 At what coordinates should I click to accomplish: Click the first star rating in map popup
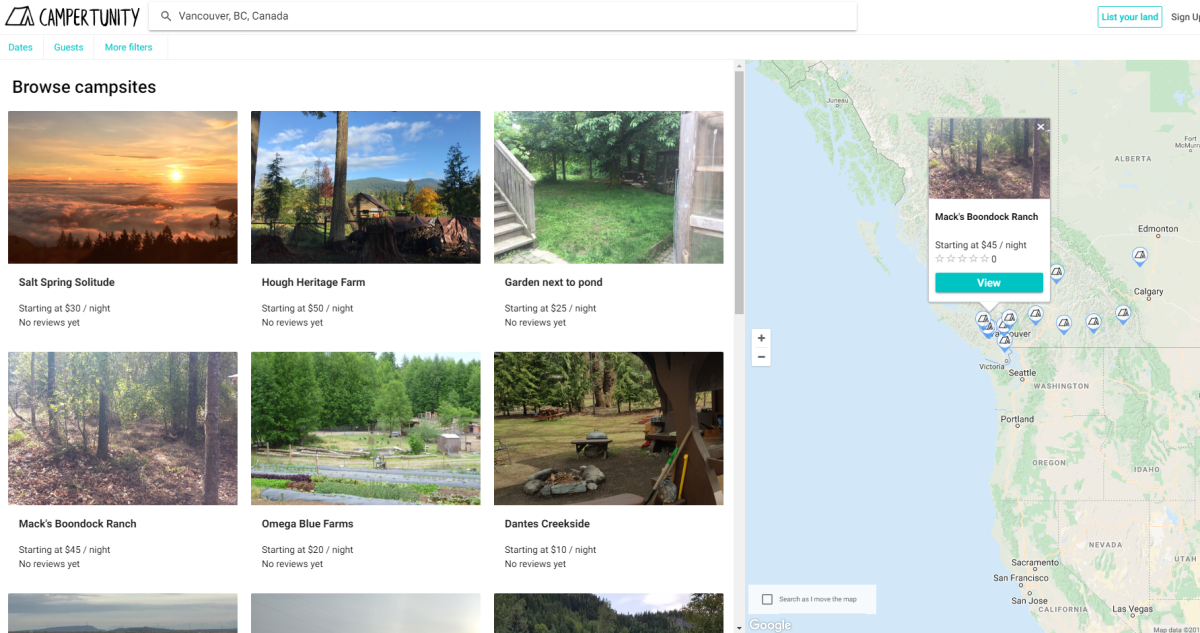coord(938,258)
